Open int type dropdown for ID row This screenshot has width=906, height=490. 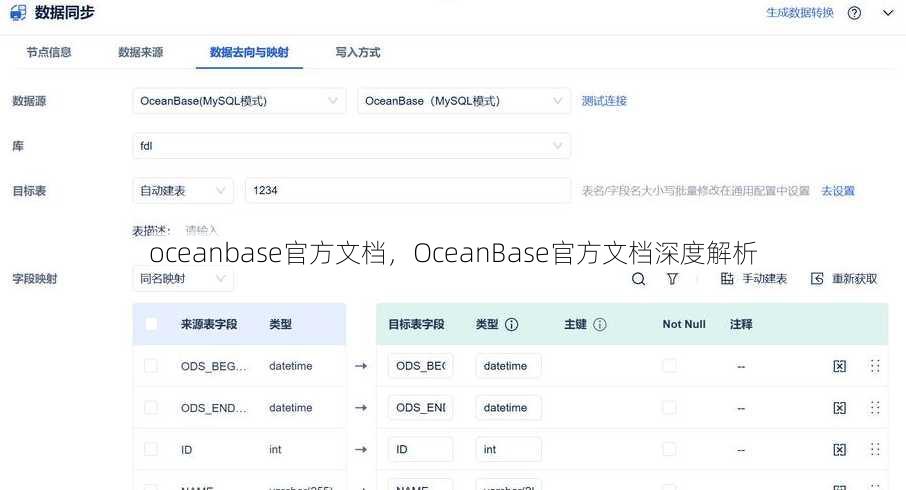[x=508, y=449]
